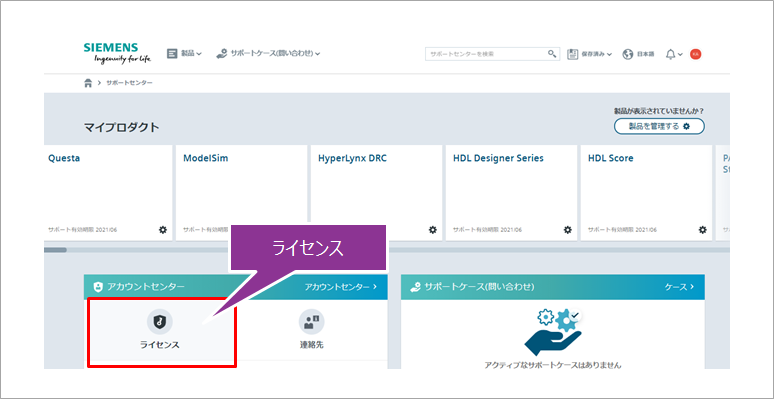Click the support case hand-gear icon in navbar
Screen dimensions: 774x399
222,54
